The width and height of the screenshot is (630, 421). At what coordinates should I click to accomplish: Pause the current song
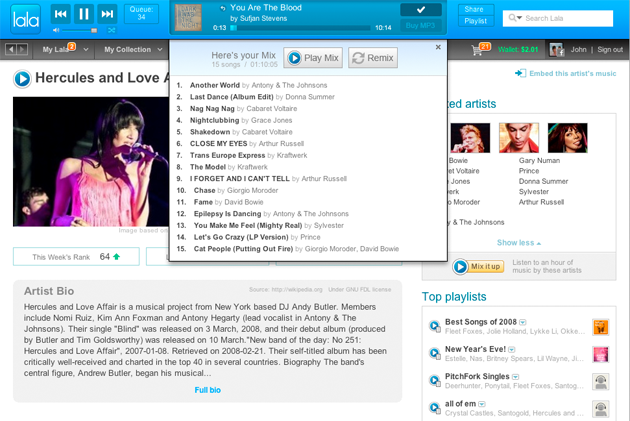[84, 14]
